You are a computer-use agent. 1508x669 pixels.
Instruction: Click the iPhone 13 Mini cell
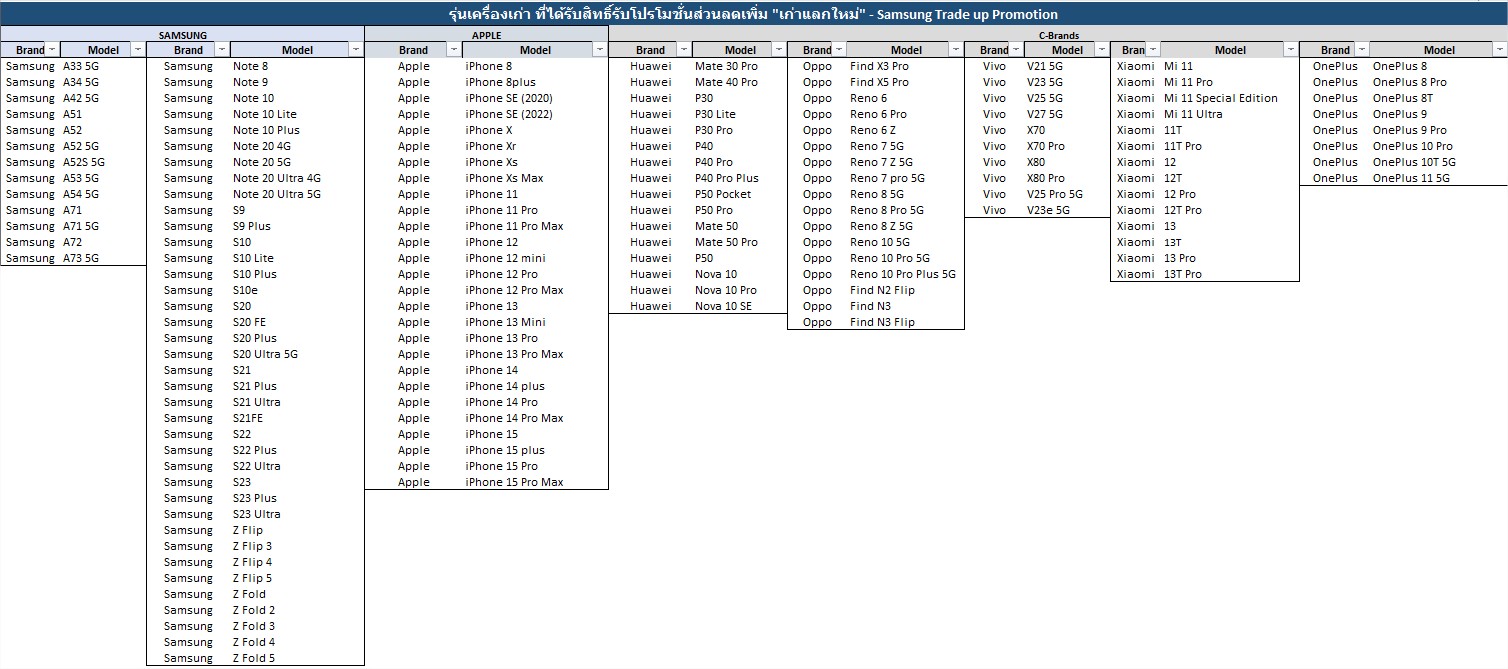[535, 322]
